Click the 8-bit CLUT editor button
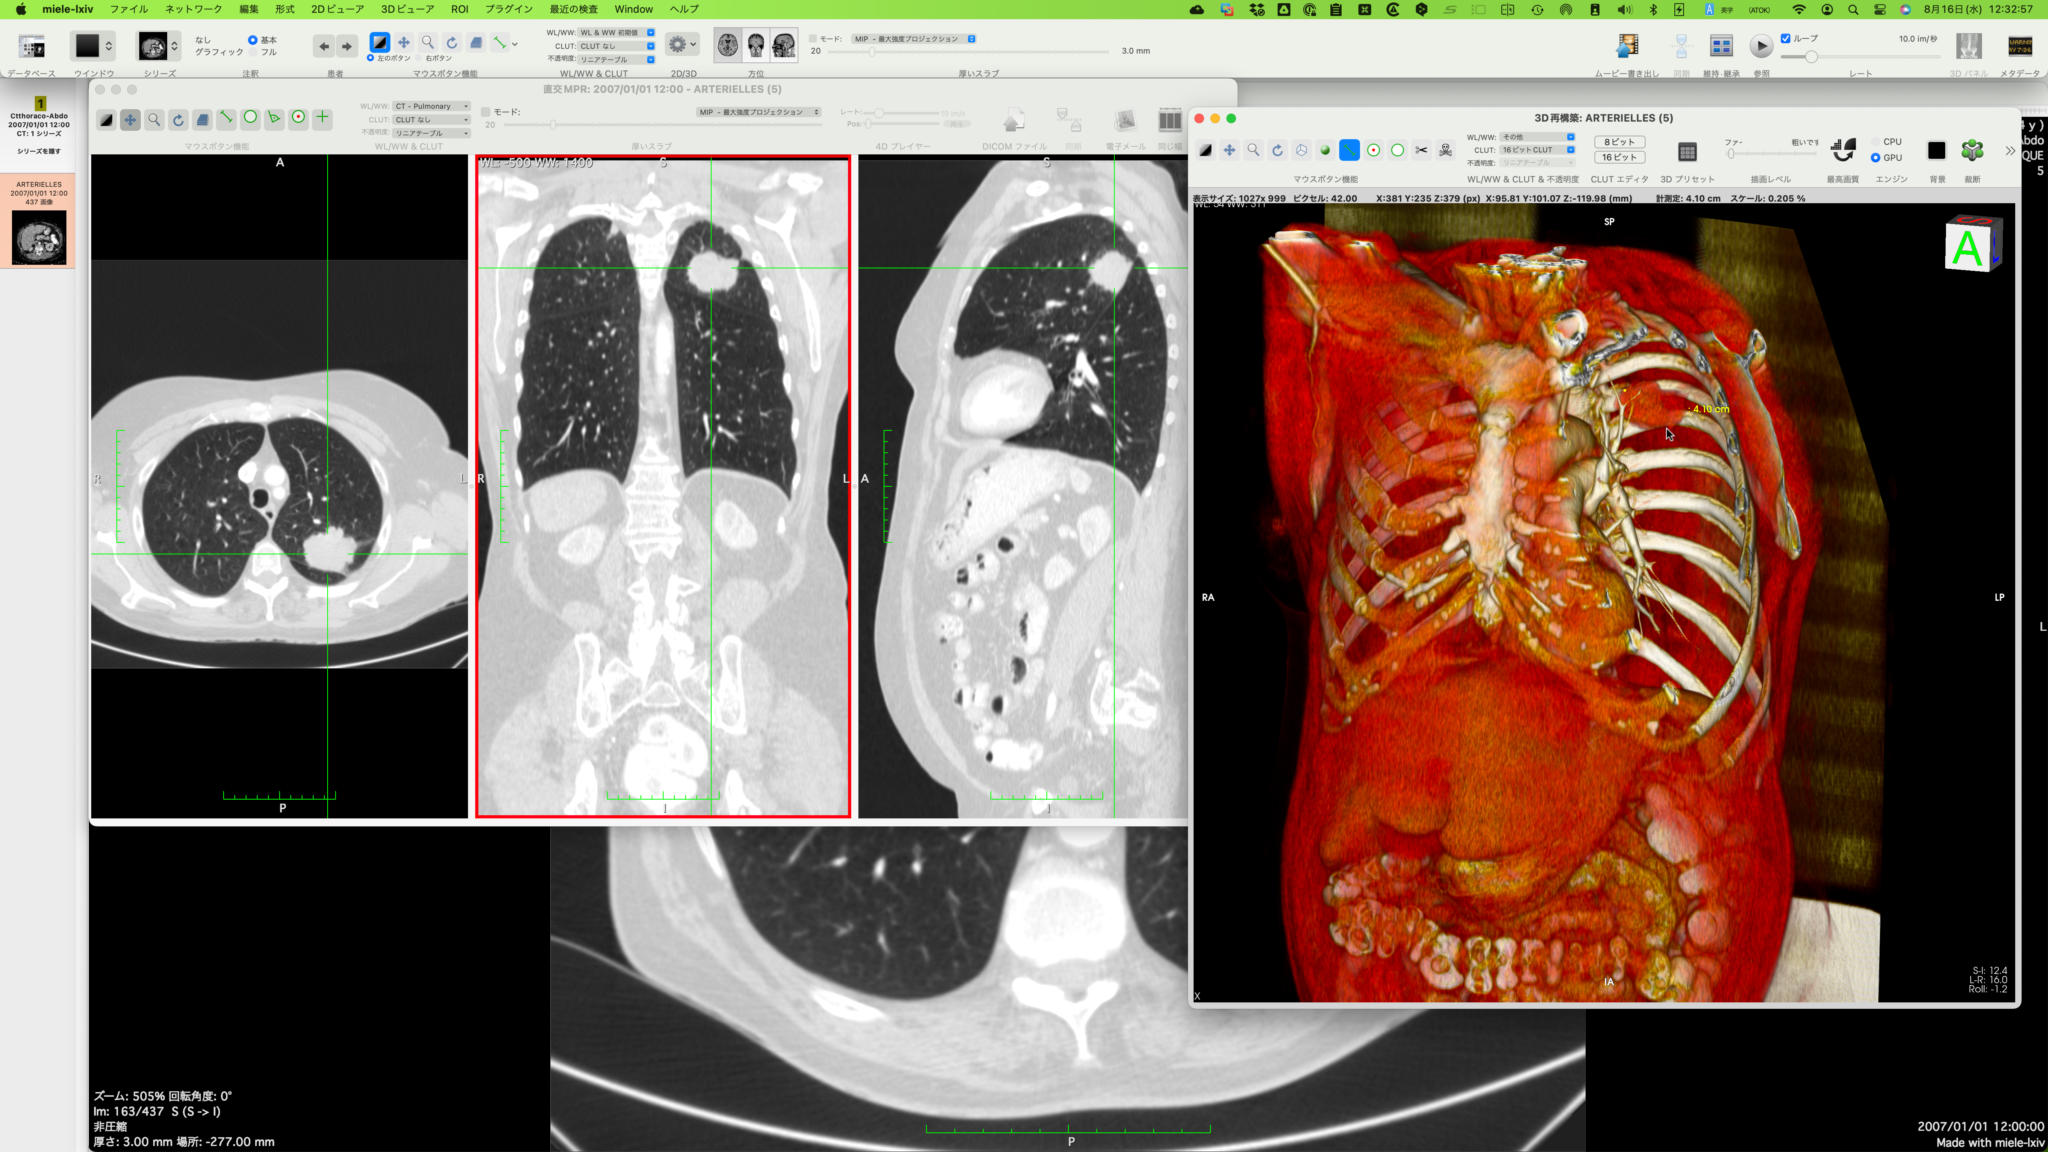The image size is (2048, 1152). [1618, 142]
